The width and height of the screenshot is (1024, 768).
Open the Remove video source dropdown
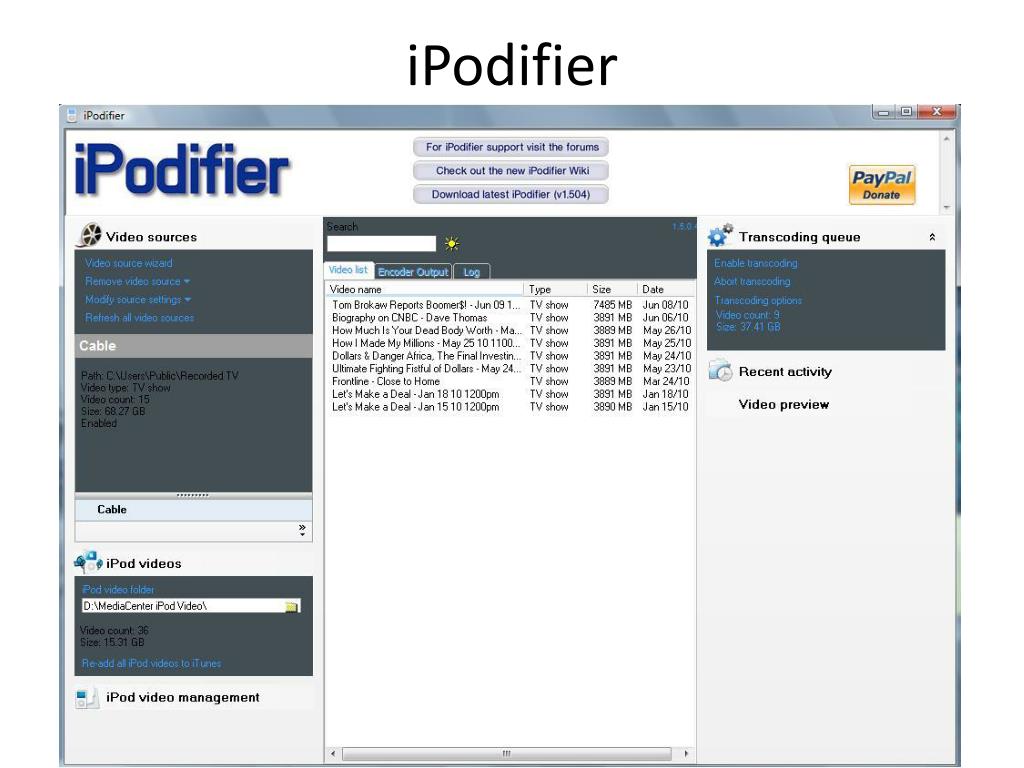click(x=137, y=281)
